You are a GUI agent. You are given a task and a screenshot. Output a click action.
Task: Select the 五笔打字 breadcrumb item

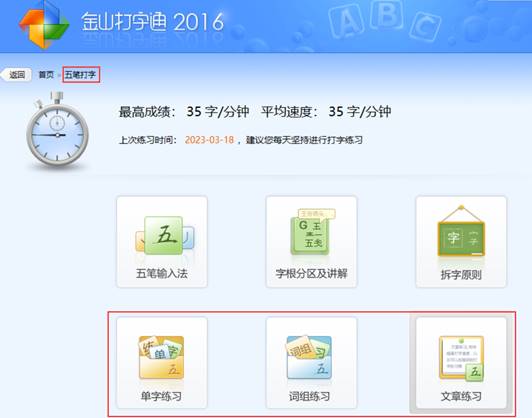point(81,75)
